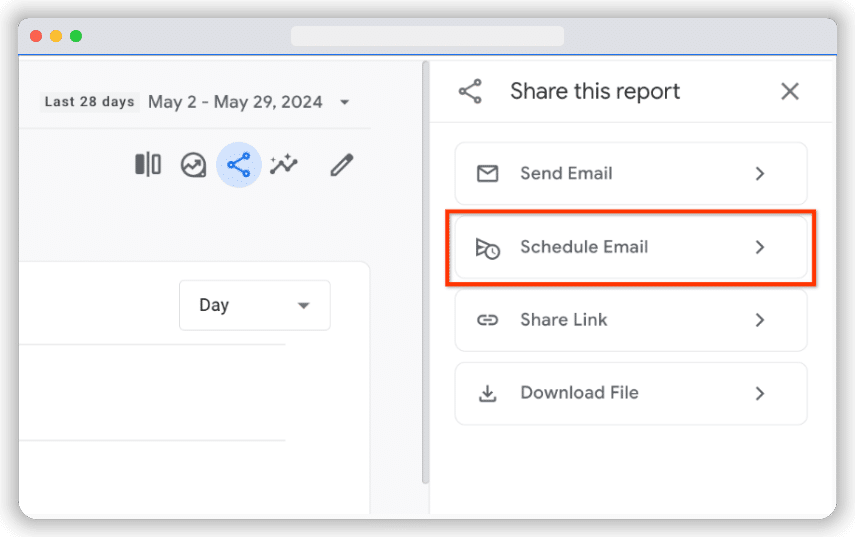Click the red close window button
The height and width of the screenshot is (537, 855).
[x=36, y=36]
